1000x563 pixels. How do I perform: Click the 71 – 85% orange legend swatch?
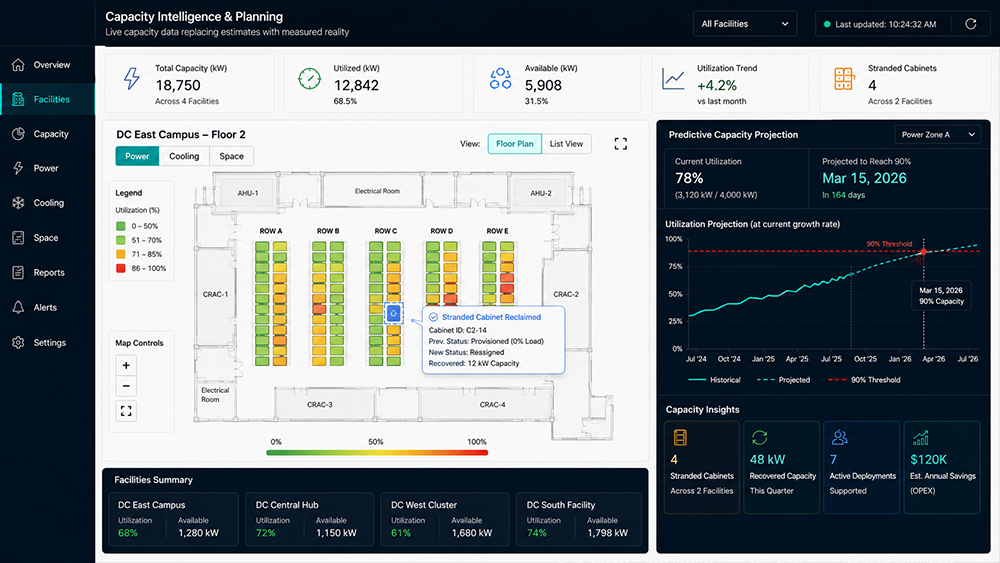[x=121, y=254]
